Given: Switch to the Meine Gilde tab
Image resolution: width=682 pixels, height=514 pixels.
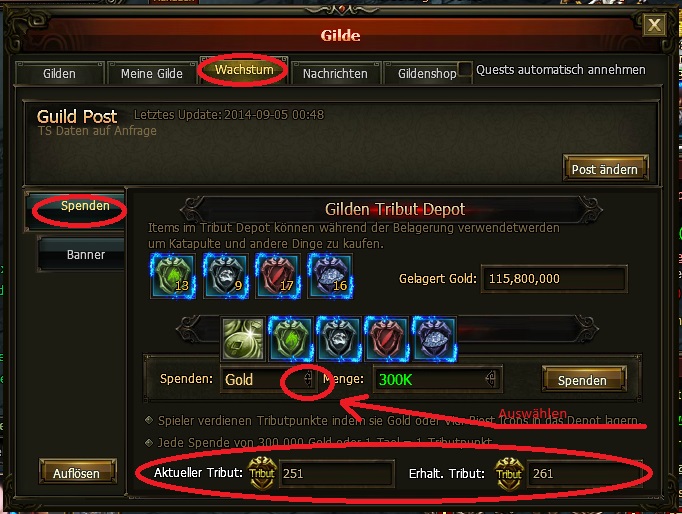Looking at the screenshot, I should (151, 73).
